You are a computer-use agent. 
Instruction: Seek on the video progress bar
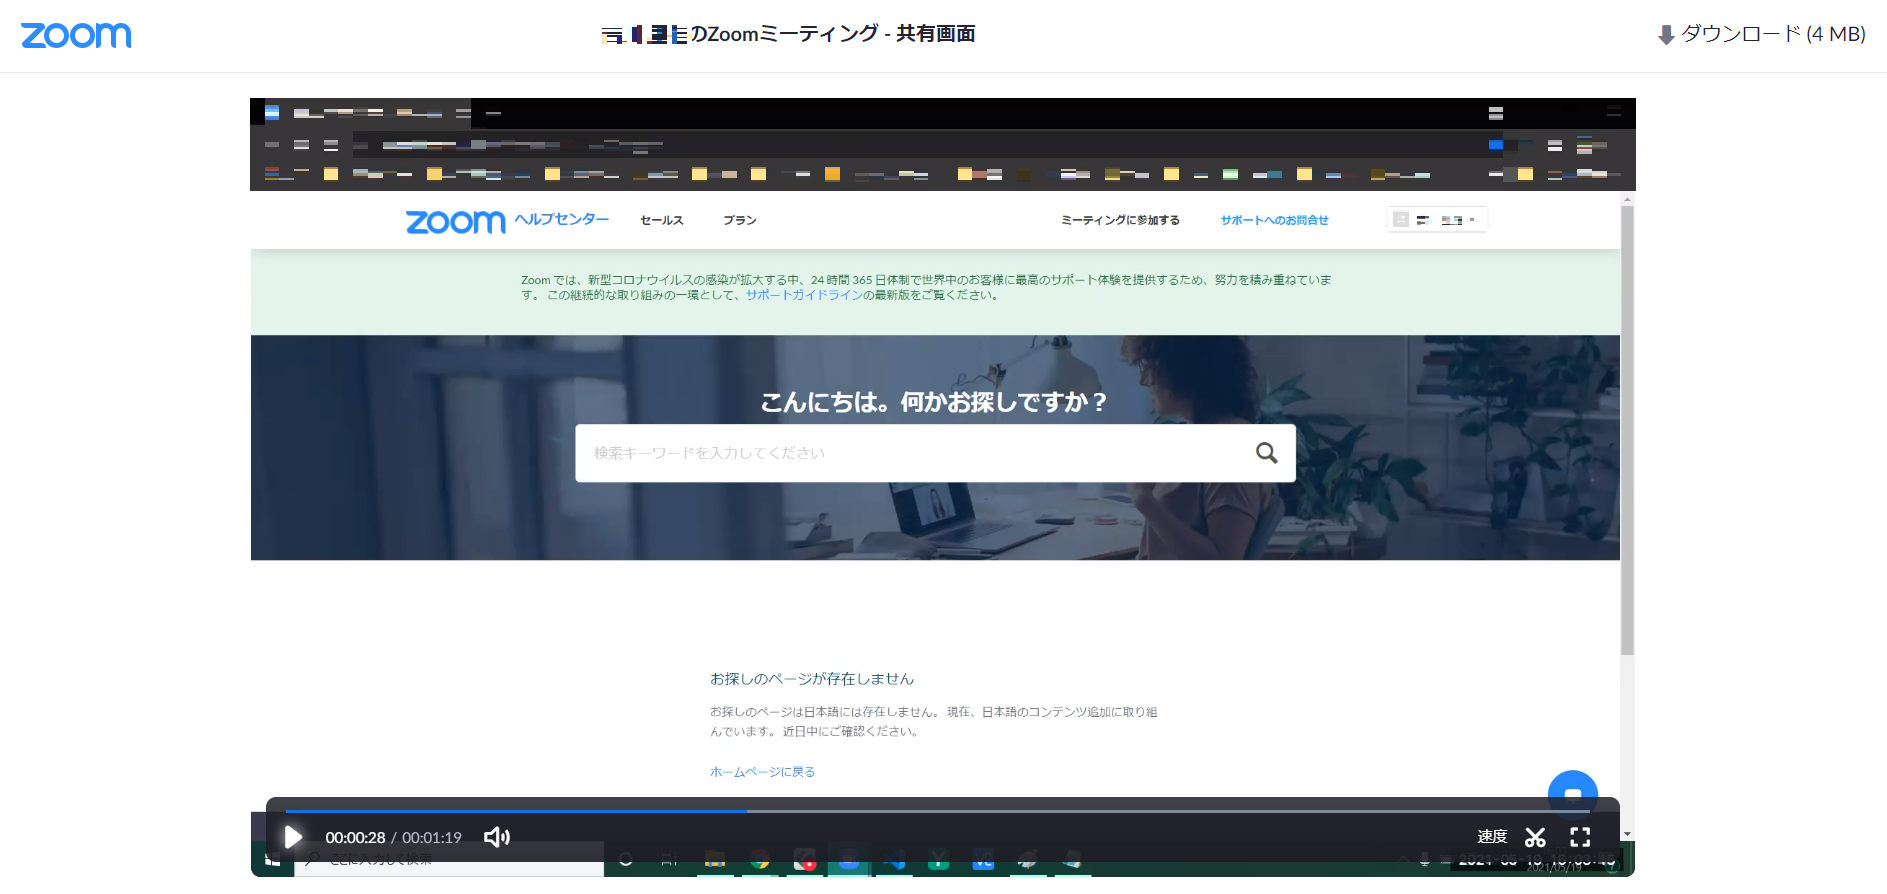tap(938, 811)
